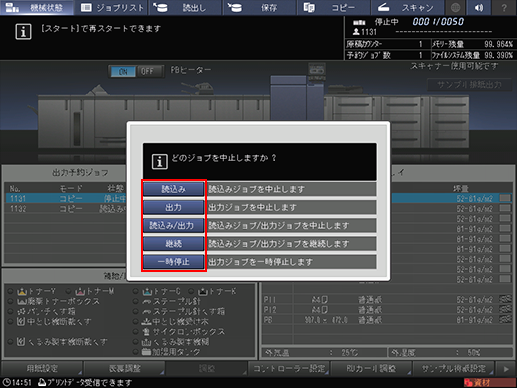Click the ファイルシステム残量 readout
The width and height of the screenshot is (517, 388).
click(472, 55)
